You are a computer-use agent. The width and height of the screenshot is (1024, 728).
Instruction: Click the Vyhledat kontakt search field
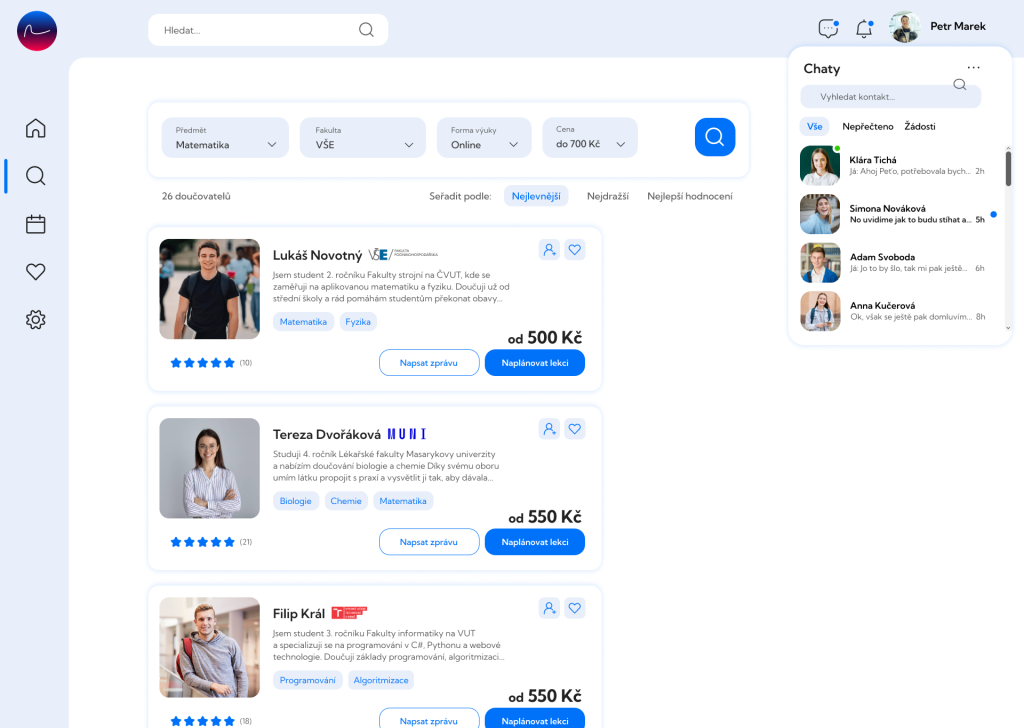(x=891, y=97)
